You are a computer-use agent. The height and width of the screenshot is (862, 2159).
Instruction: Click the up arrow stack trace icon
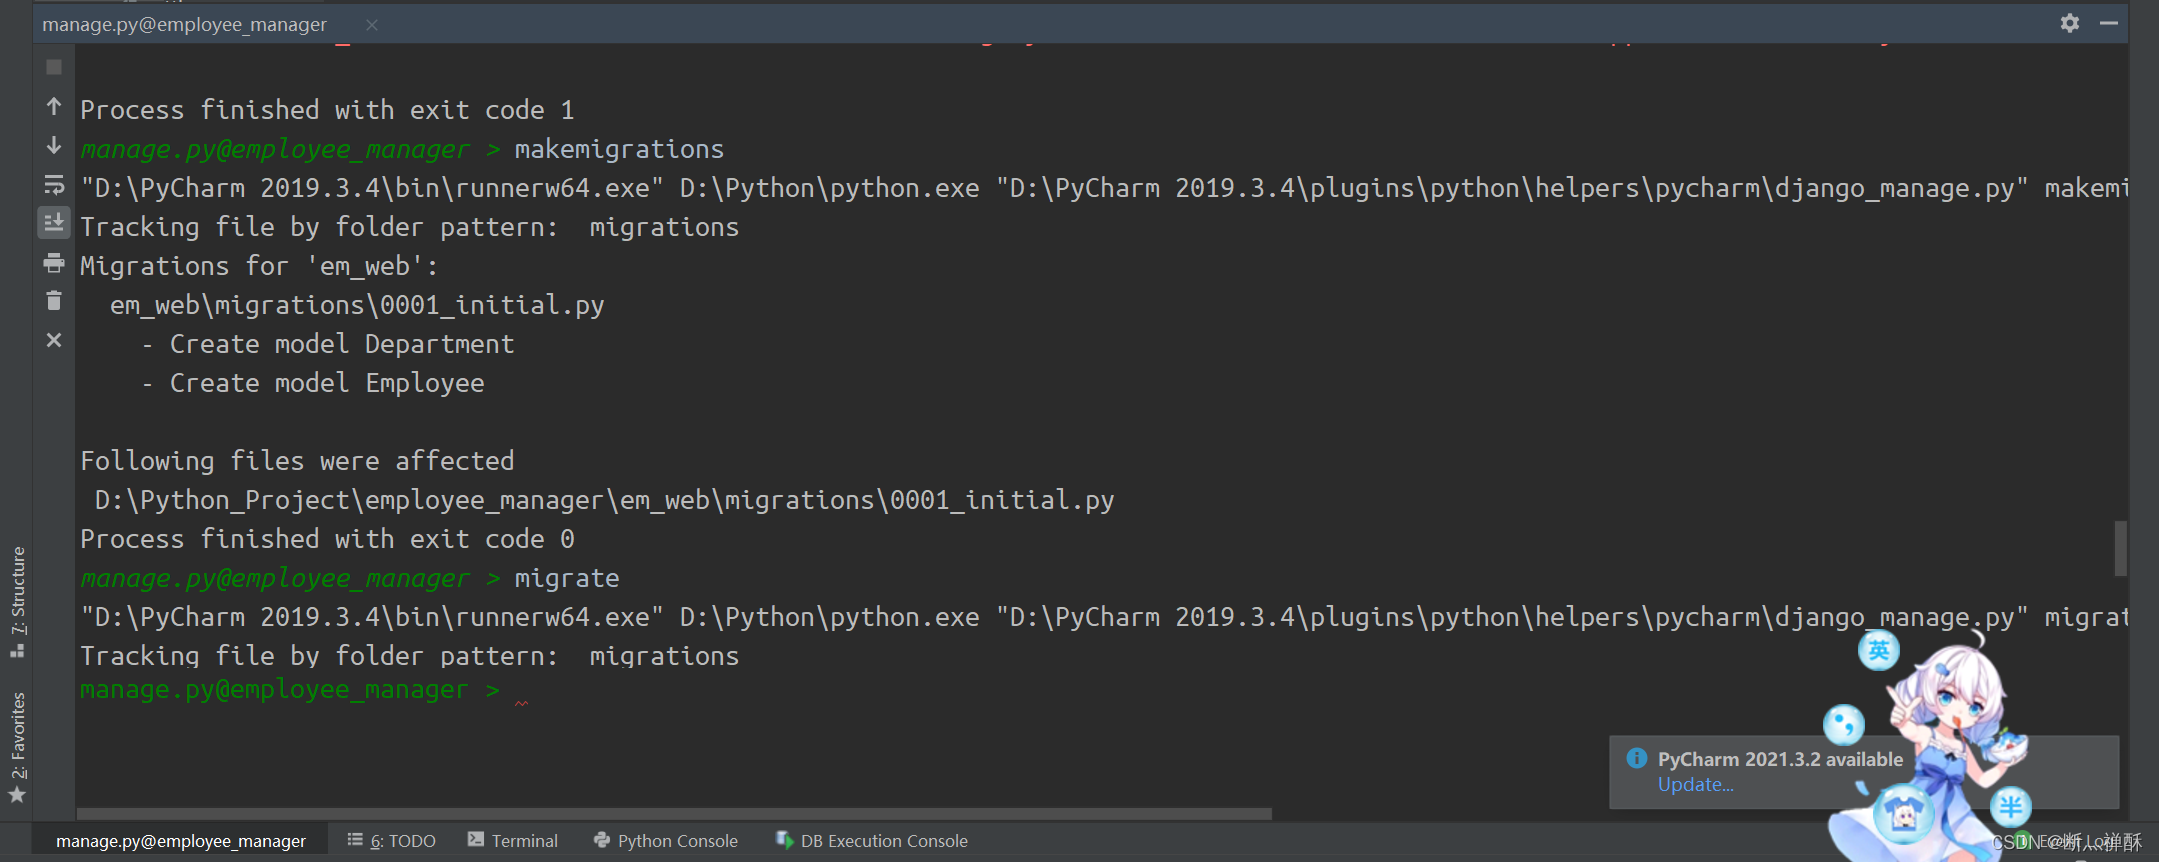click(x=54, y=106)
